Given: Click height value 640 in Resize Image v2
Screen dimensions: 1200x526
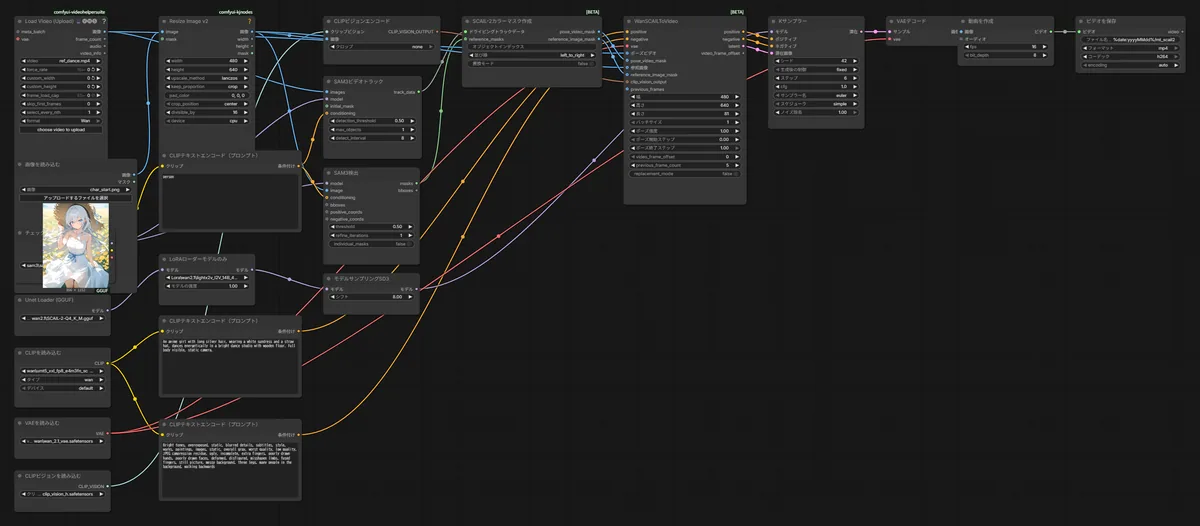Looking at the screenshot, I should 205,69.
